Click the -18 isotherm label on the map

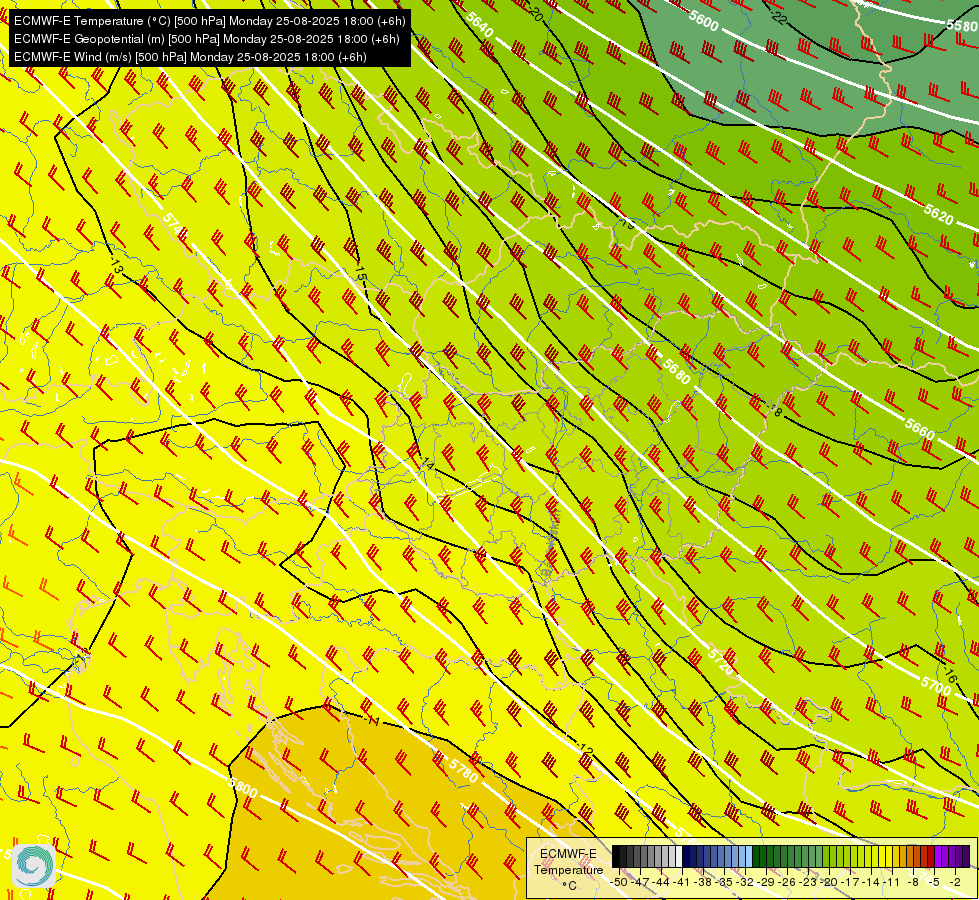[775, 410]
